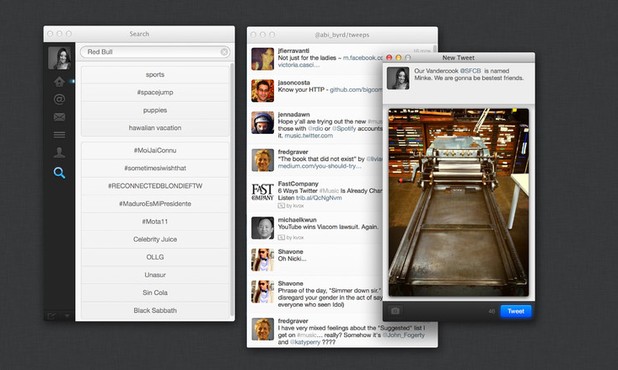
Task: Click the @John_Fogerty mention
Action: (404, 335)
